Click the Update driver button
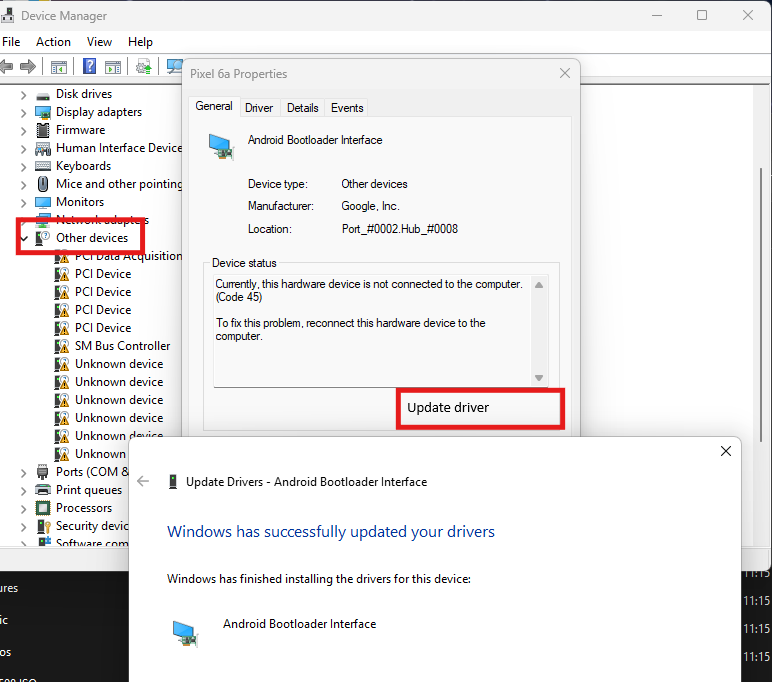The image size is (772, 682). click(480, 408)
